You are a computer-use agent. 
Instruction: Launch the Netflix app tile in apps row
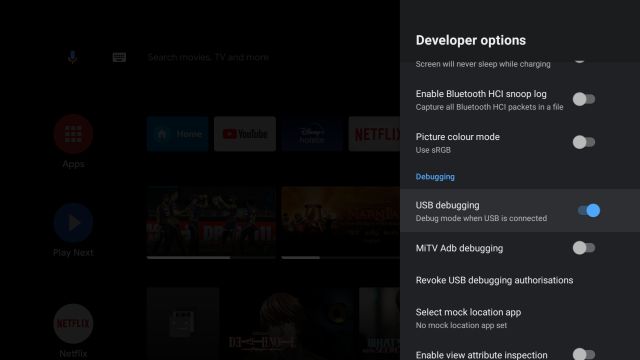374,134
